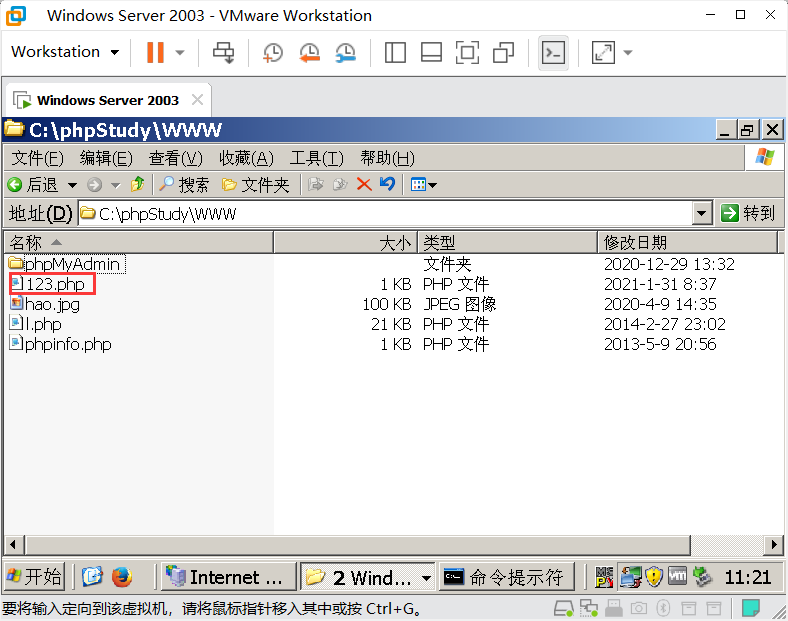Click the VMware Tools tray icon
The height and width of the screenshot is (621, 788).
(677, 576)
